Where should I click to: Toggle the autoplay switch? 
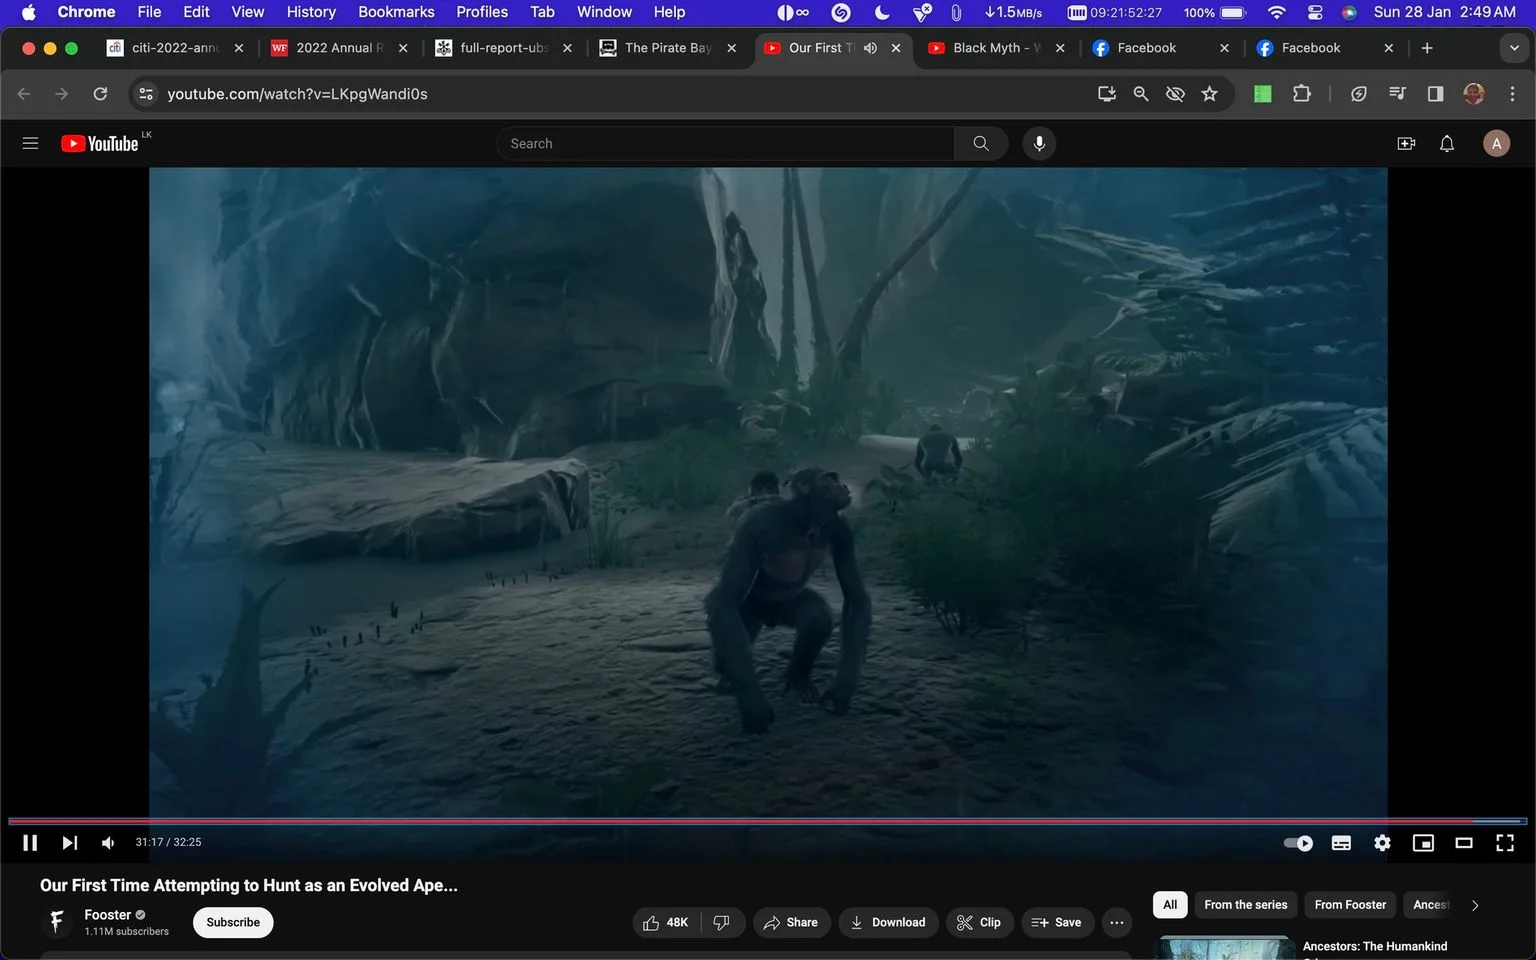[1298, 843]
